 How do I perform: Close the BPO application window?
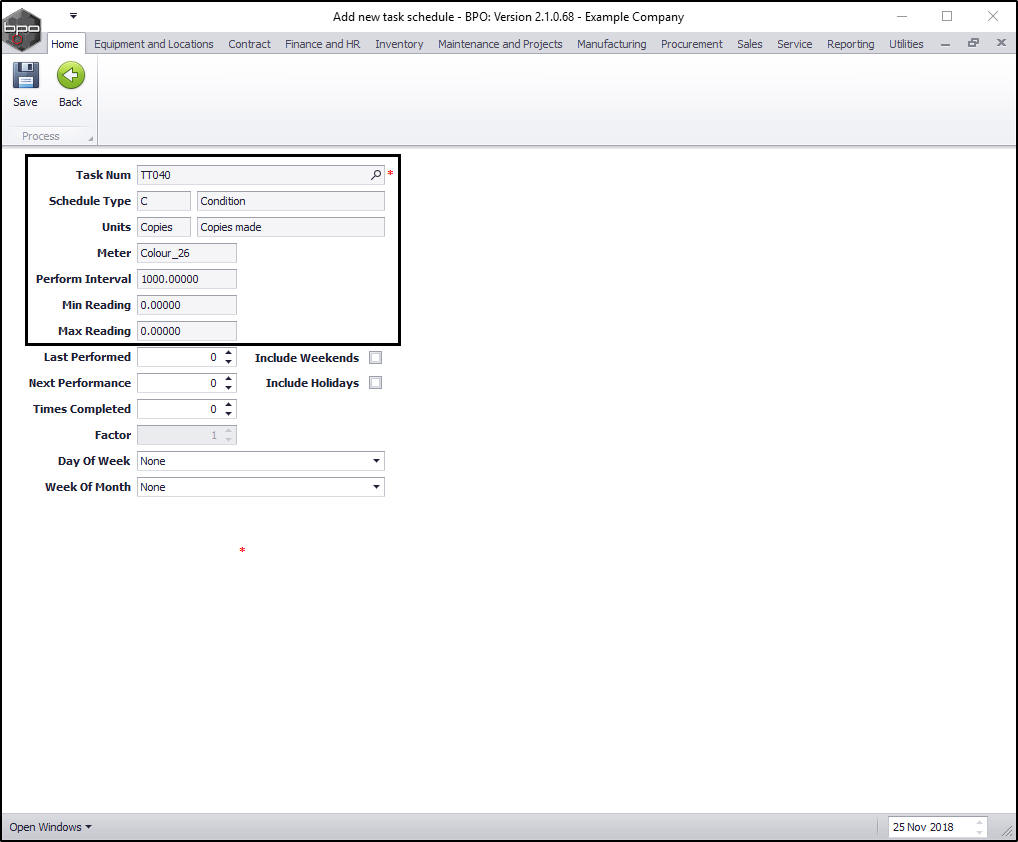coord(993,16)
